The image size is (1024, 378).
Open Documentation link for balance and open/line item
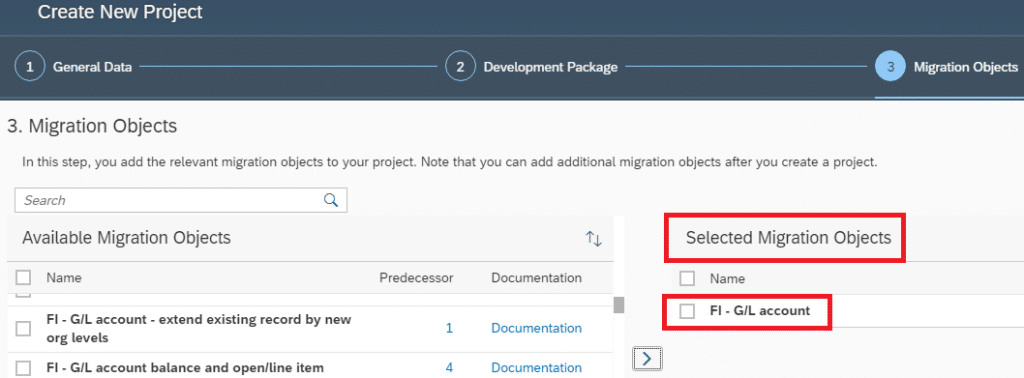tap(536, 368)
